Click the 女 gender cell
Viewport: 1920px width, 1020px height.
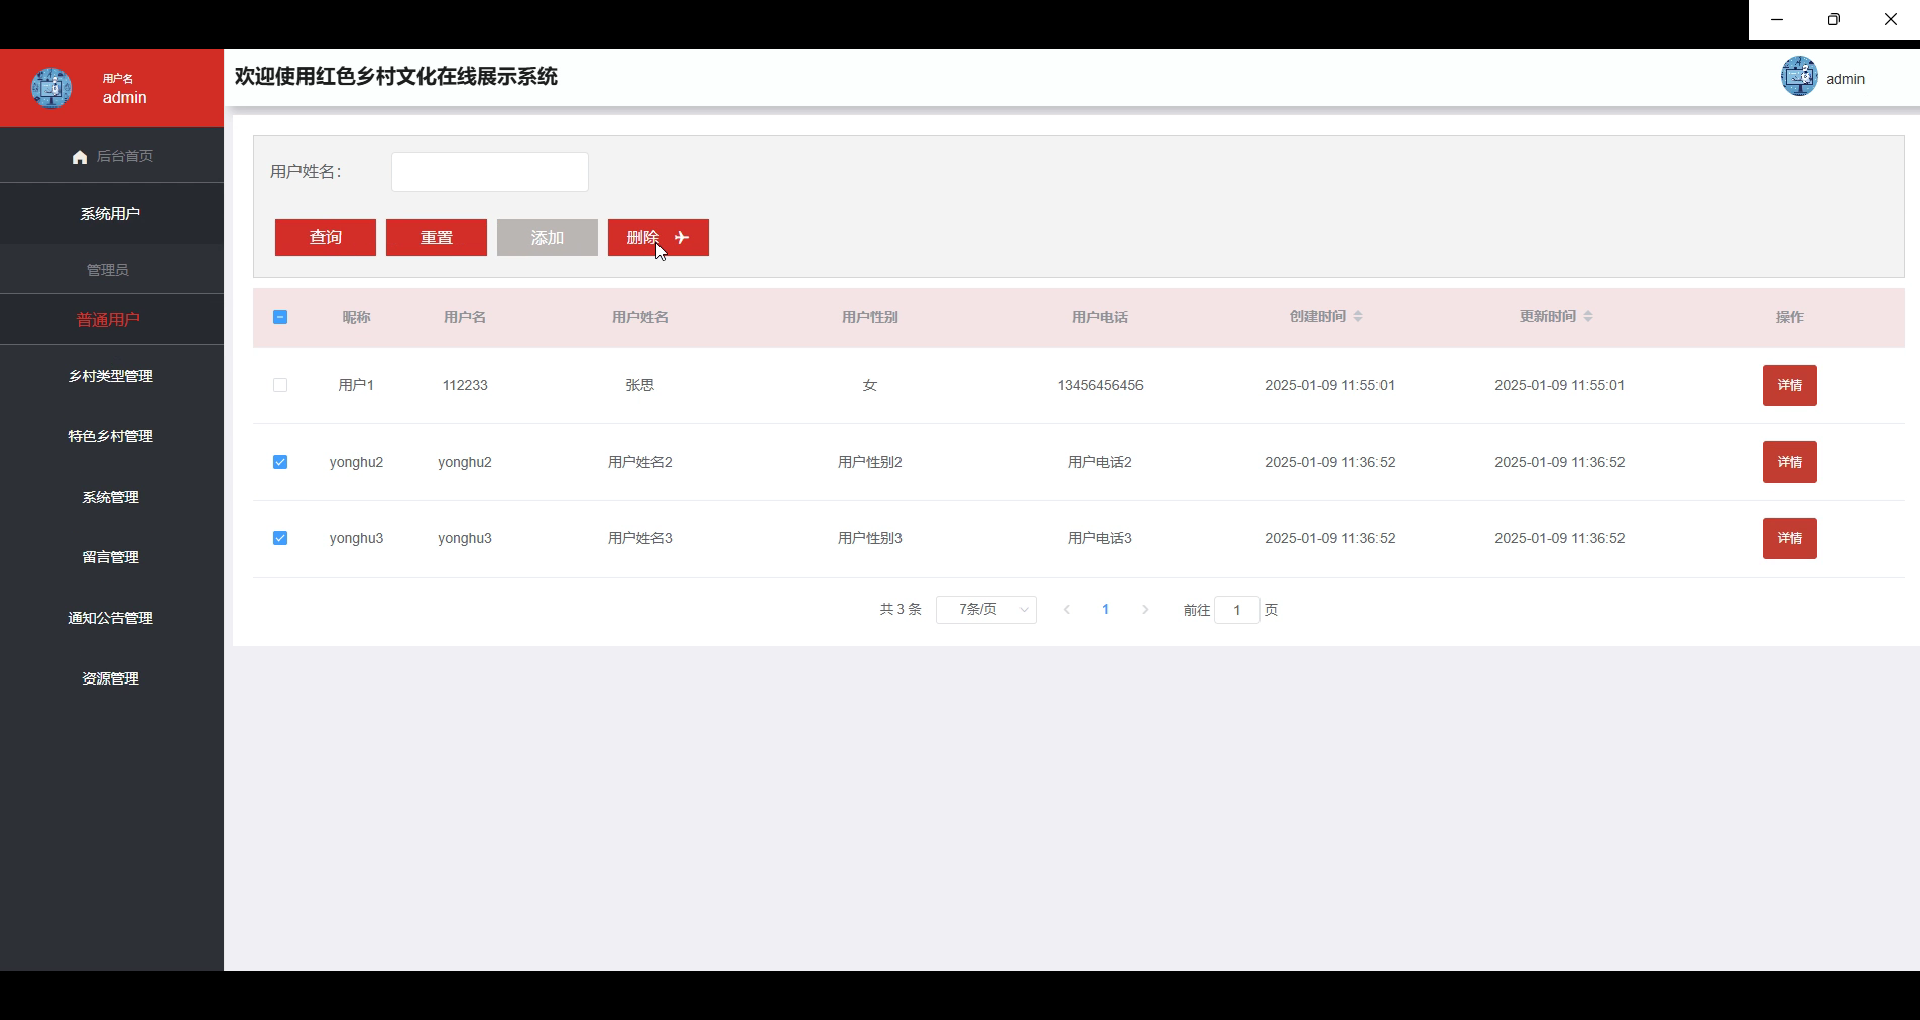870,385
